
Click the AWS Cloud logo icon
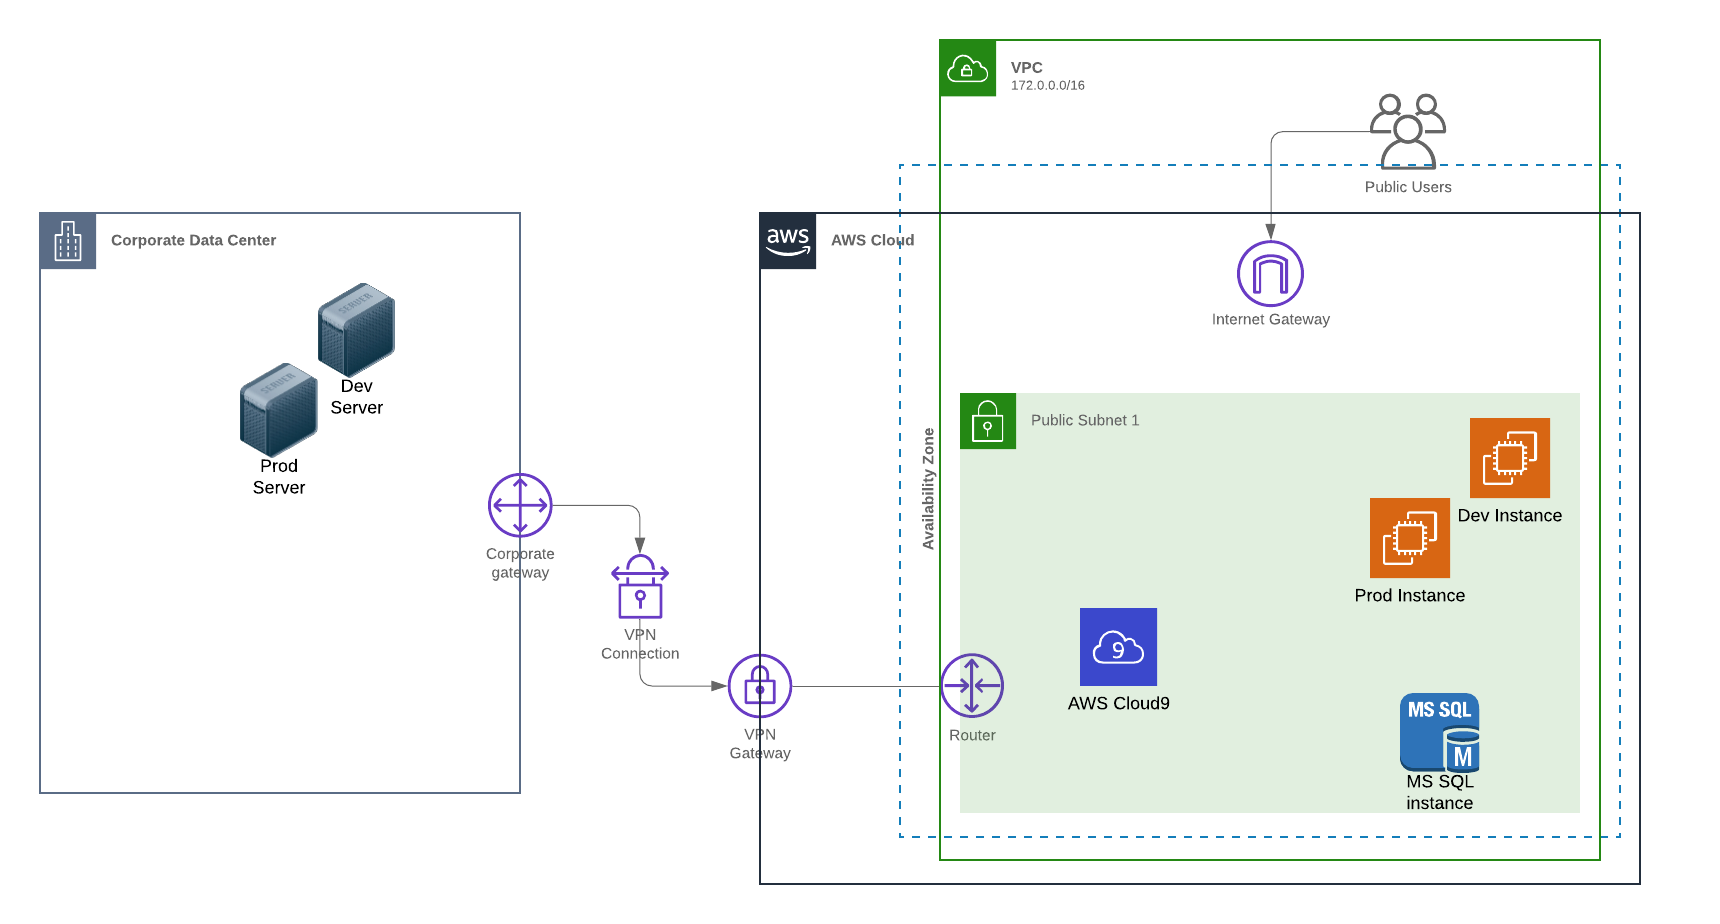click(x=788, y=241)
